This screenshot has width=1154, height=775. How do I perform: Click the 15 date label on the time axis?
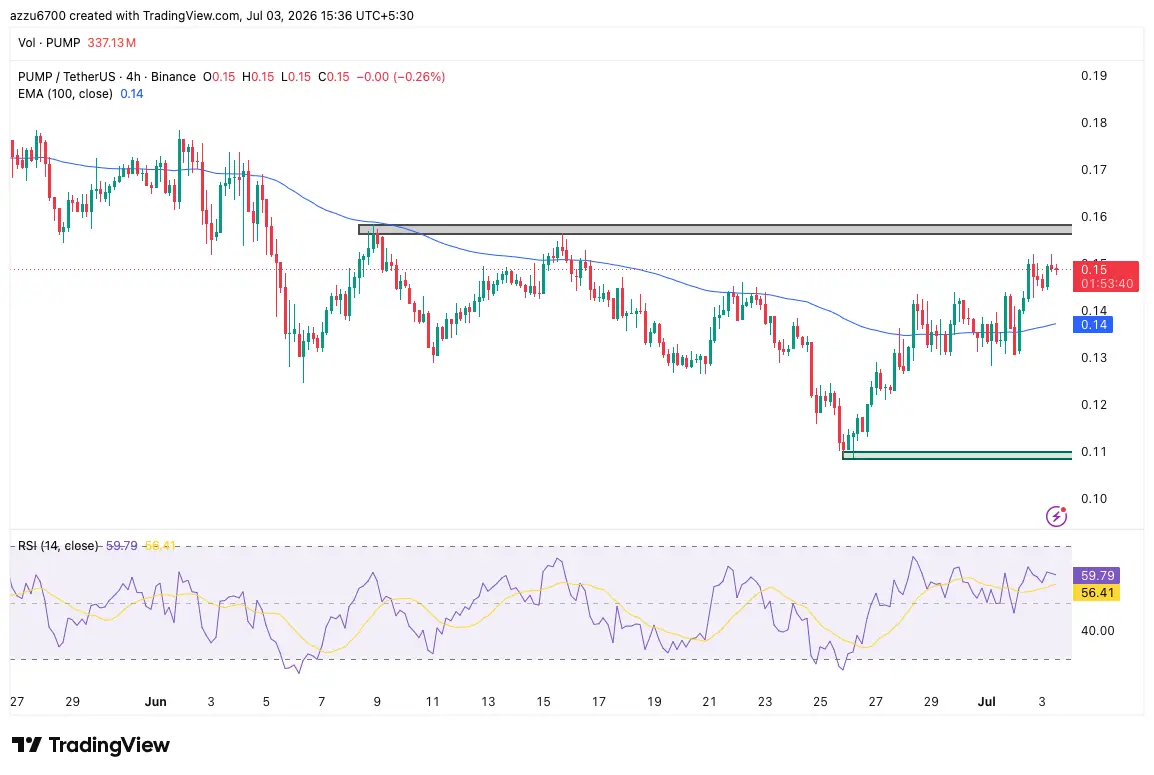pos(543,701)
